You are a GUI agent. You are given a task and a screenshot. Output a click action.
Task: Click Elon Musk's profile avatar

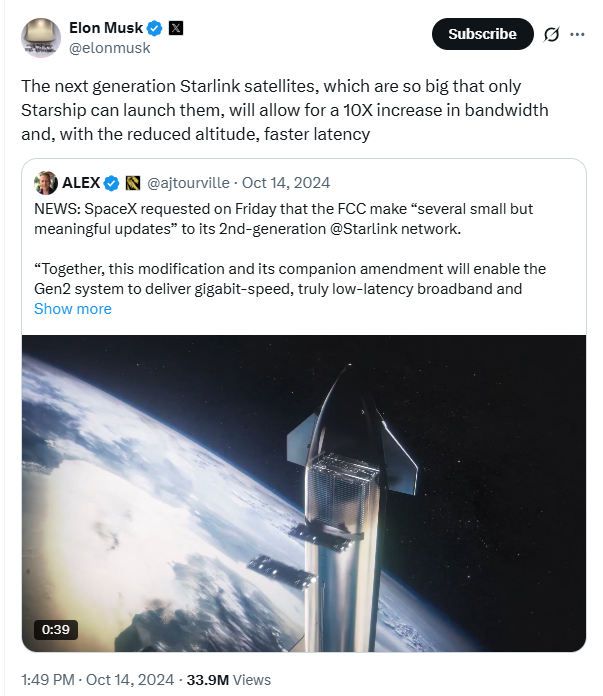tap(41, 37)
